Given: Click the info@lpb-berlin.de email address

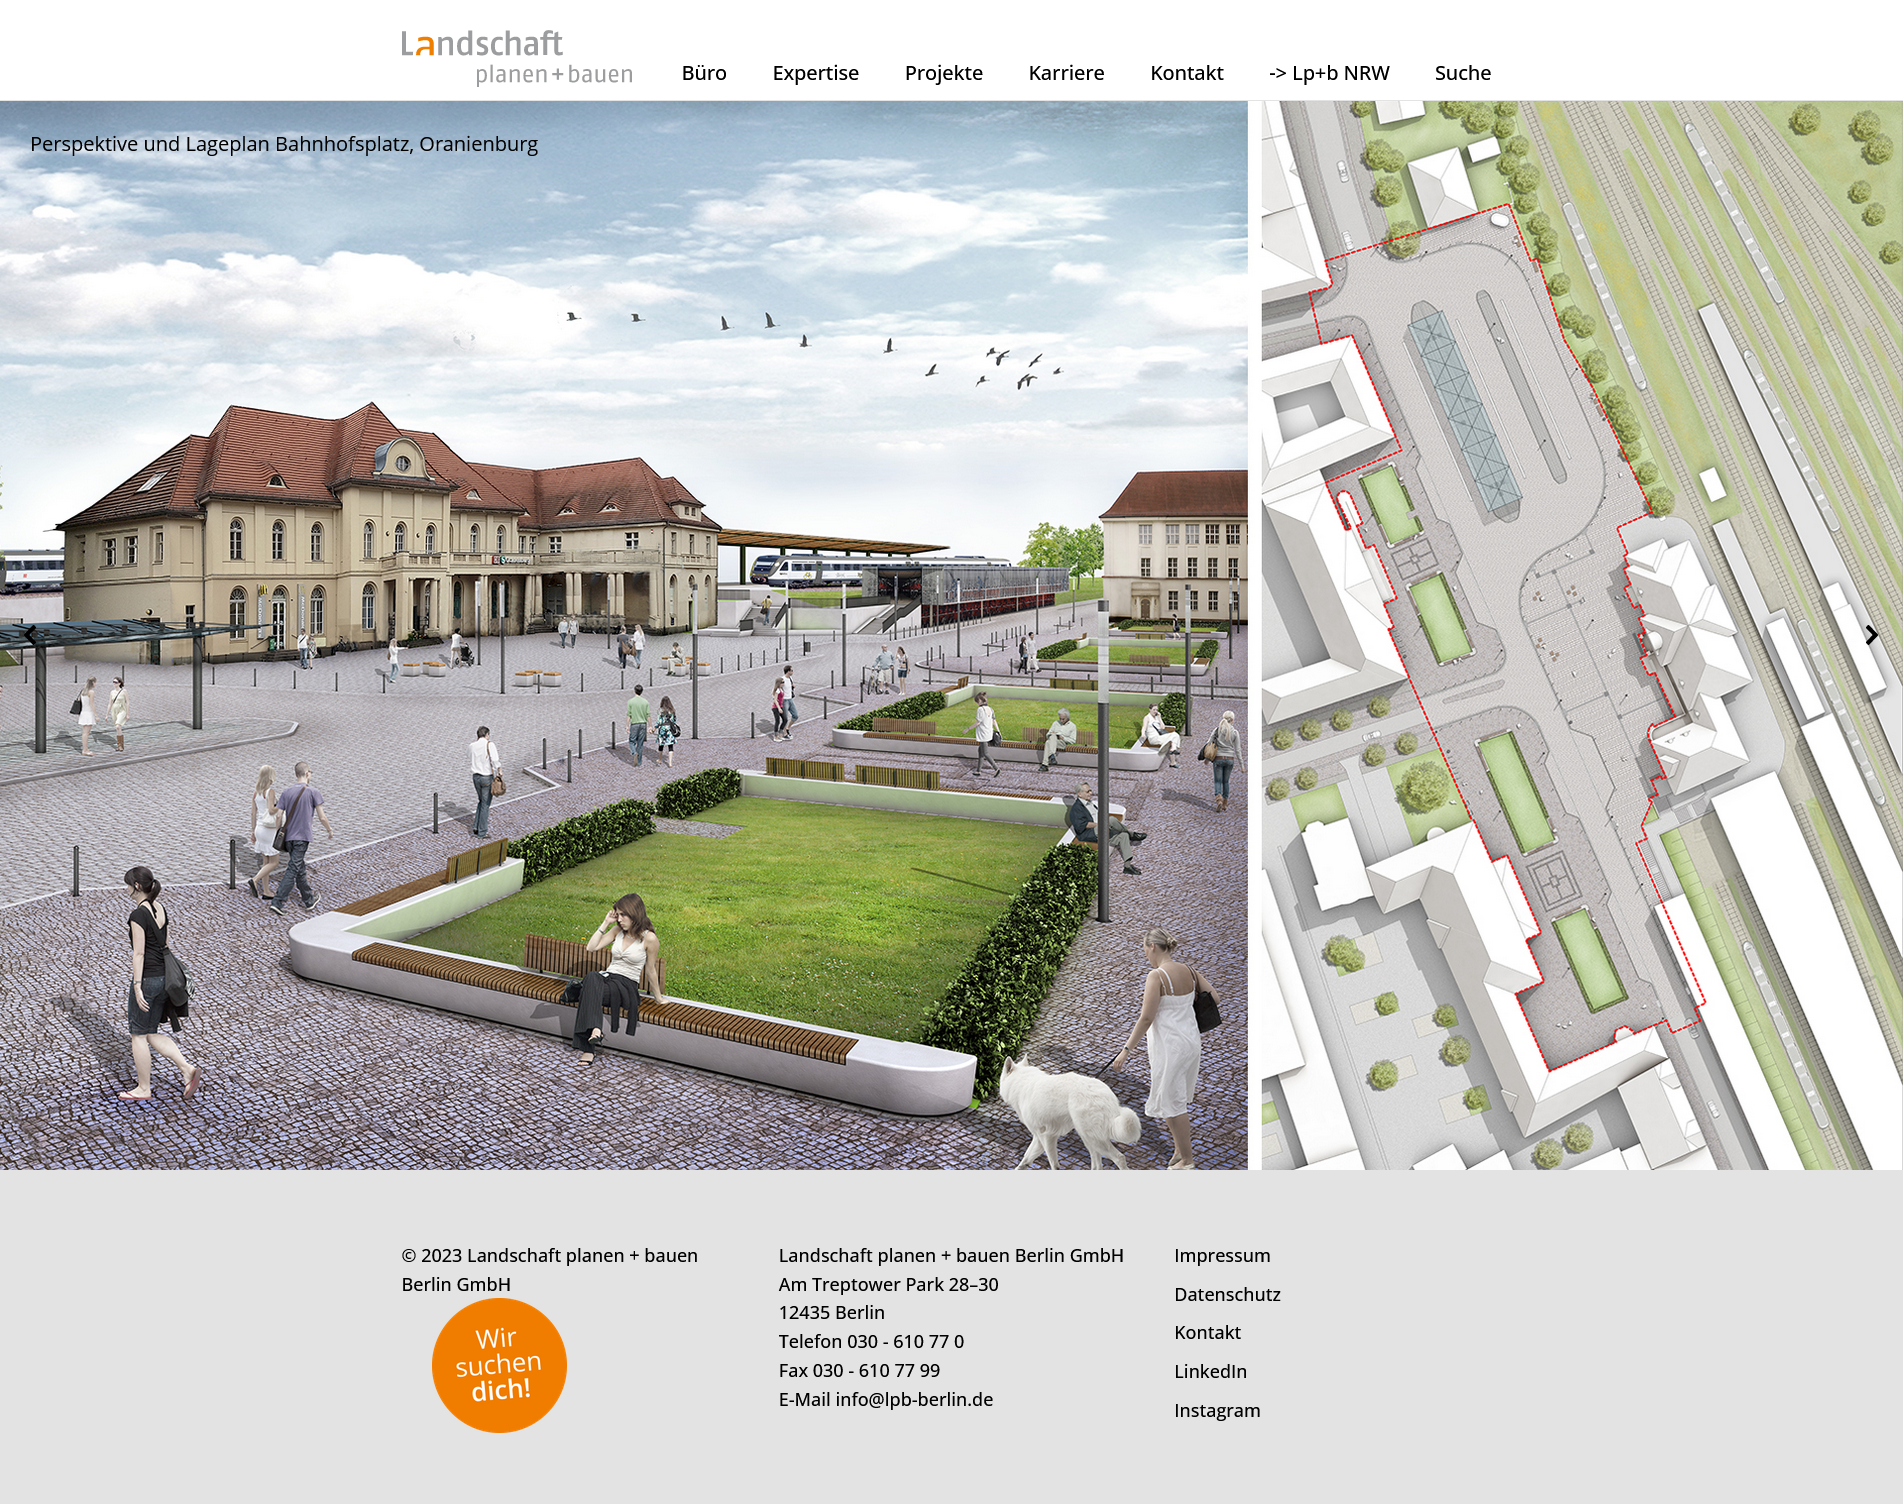Looking at the screenshot, I should 914,1399.
